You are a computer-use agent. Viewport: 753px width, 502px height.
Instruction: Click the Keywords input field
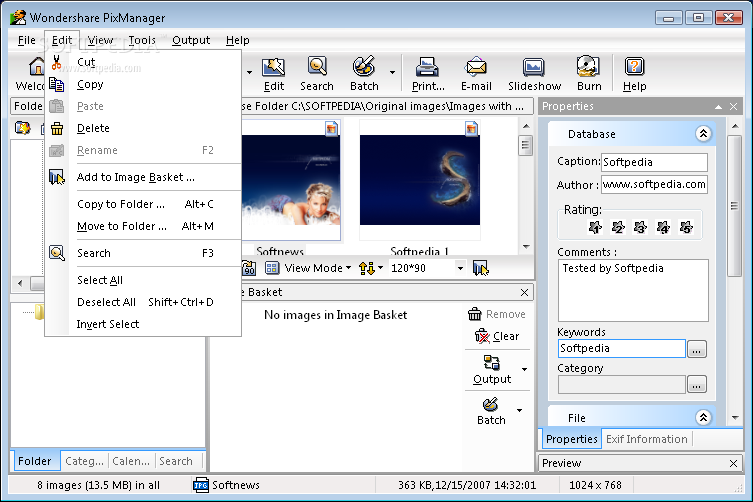tap(621, 348)
